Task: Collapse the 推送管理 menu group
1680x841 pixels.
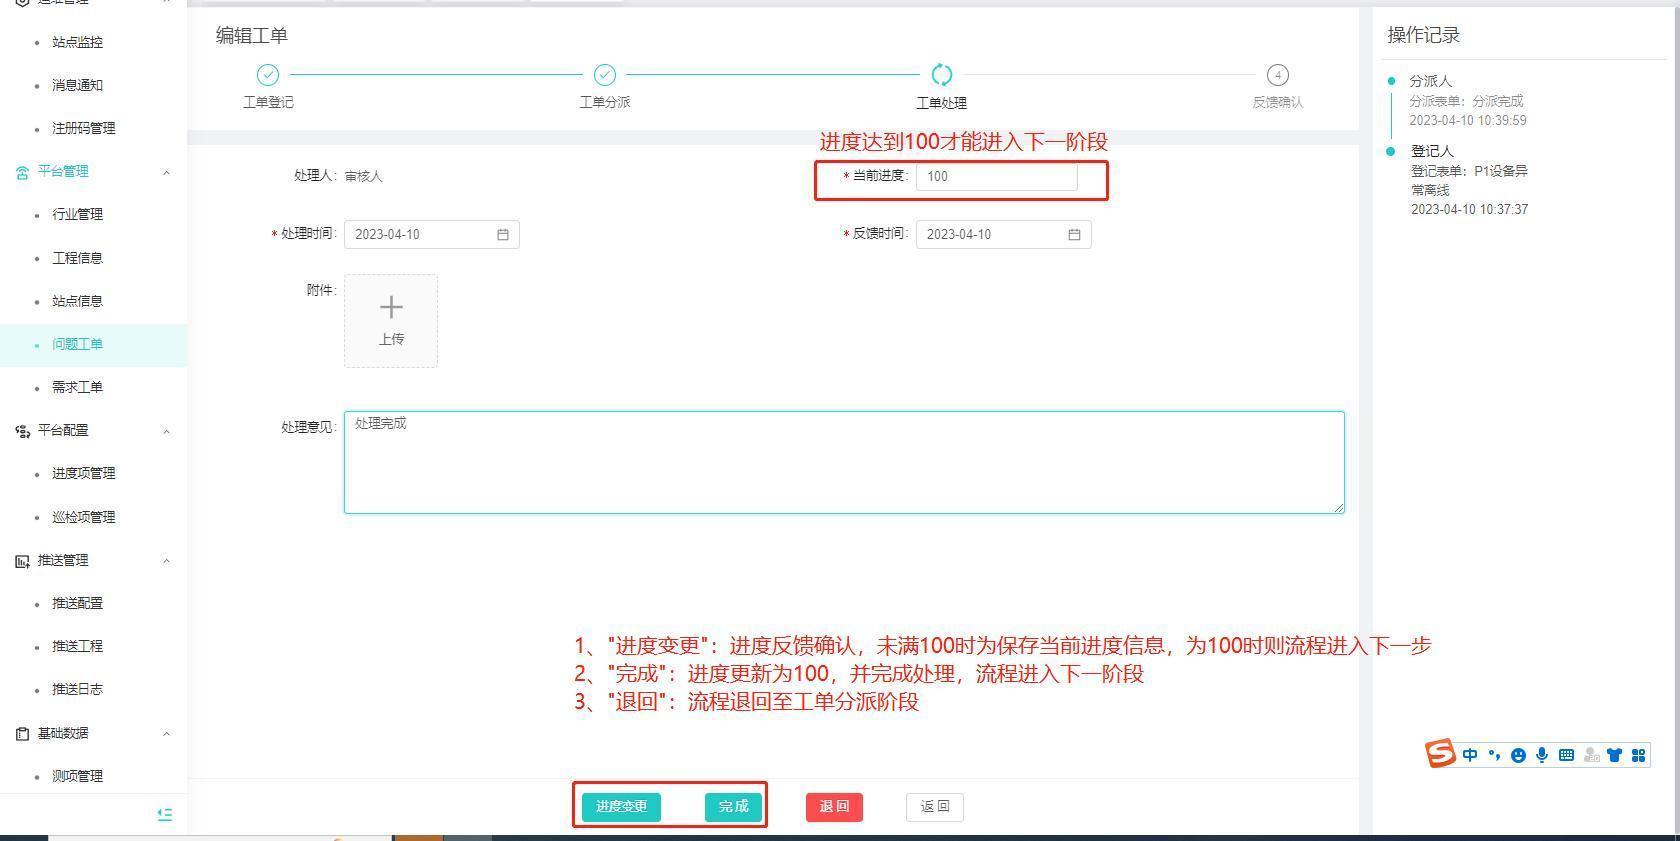Action: pyautogui.click(x=166, y=561)
